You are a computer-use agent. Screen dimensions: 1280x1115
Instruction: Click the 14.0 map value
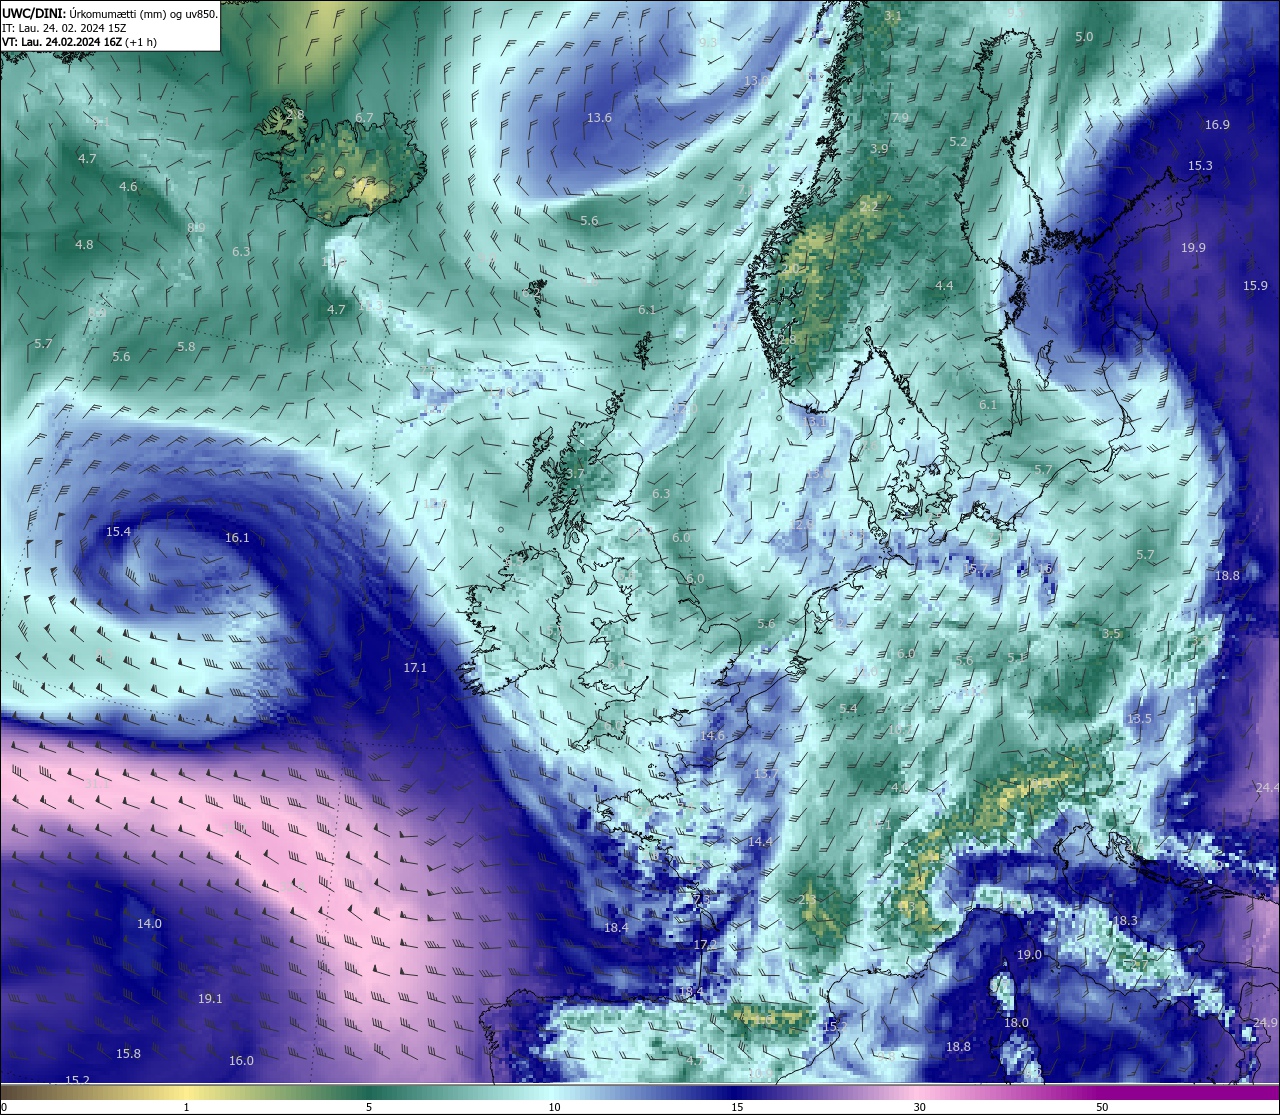click(x=149, y=924)
